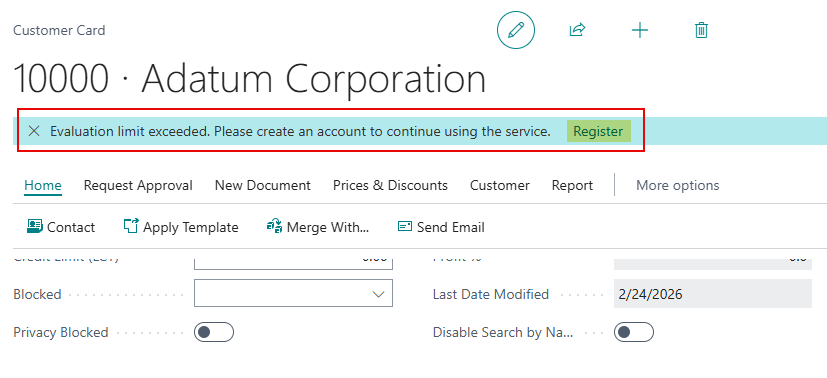The width and height of the screenshot is (827, 378).
Task: Click the 'Last Date Modified' label
Action: (491, 294)
